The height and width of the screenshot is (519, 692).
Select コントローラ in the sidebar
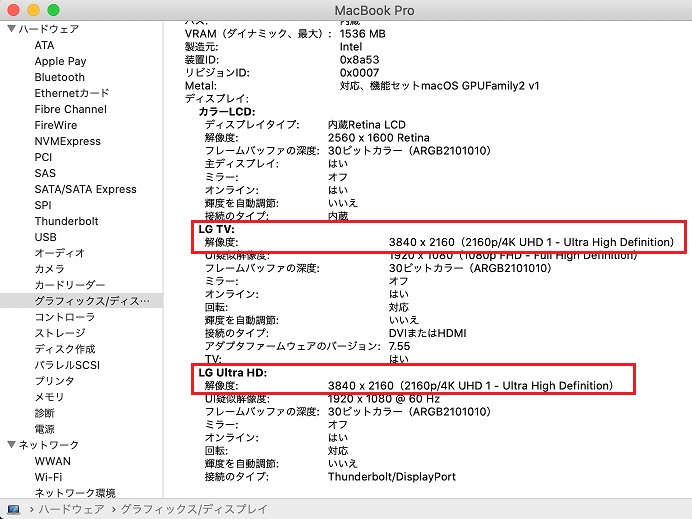(x=65, y=317)
